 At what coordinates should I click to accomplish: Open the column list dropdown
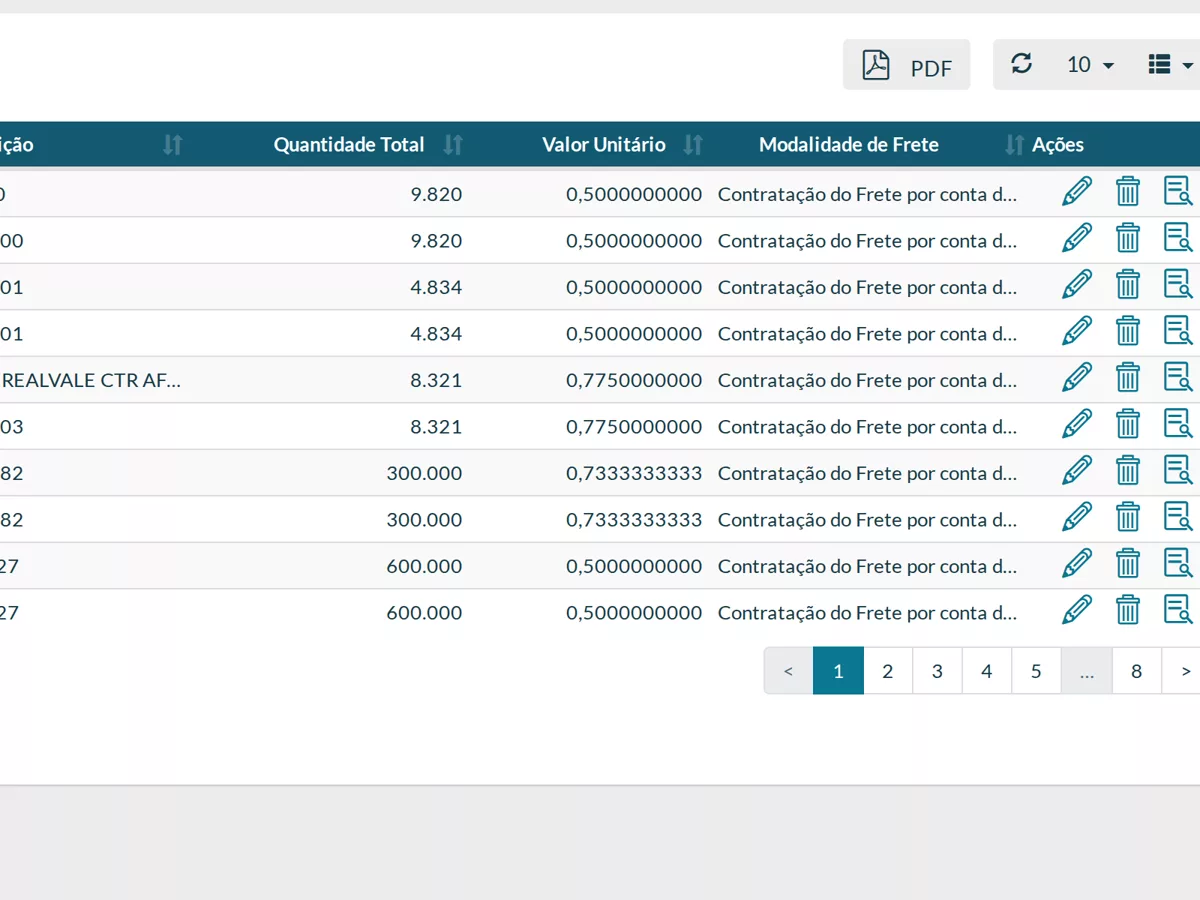[1170, 65]
